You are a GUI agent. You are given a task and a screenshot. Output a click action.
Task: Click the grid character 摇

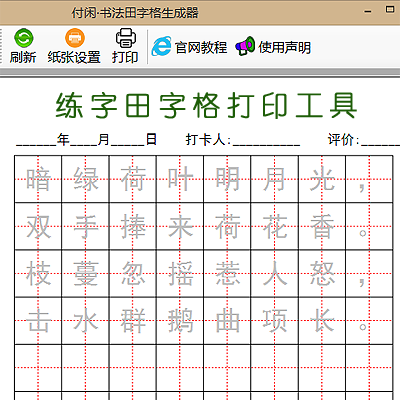click(x=180, y=274)
